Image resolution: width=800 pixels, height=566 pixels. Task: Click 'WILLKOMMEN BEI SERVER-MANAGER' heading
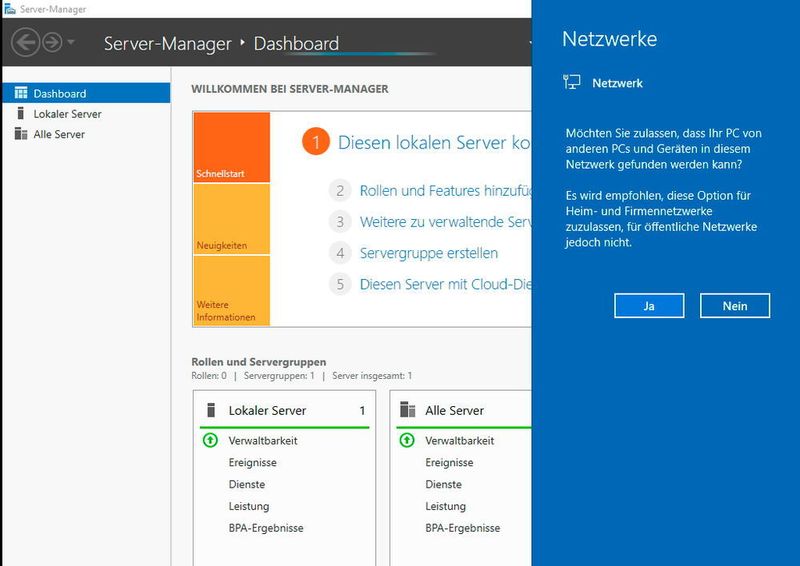(x=290, y=89)
